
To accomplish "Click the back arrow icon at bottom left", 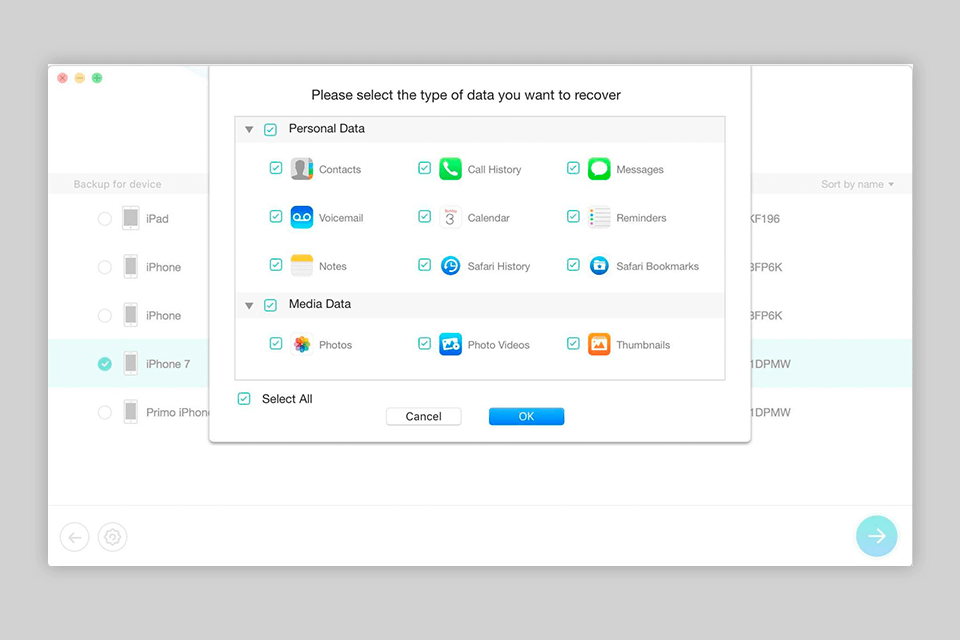I will coord(75,537).
